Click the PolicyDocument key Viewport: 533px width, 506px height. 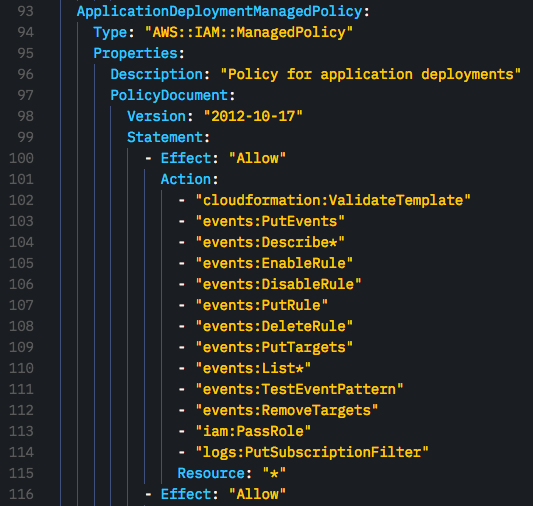169,95
